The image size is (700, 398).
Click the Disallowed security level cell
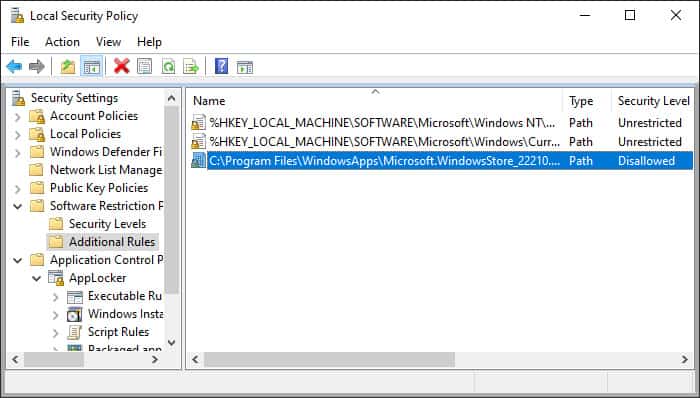click(646, 161)
